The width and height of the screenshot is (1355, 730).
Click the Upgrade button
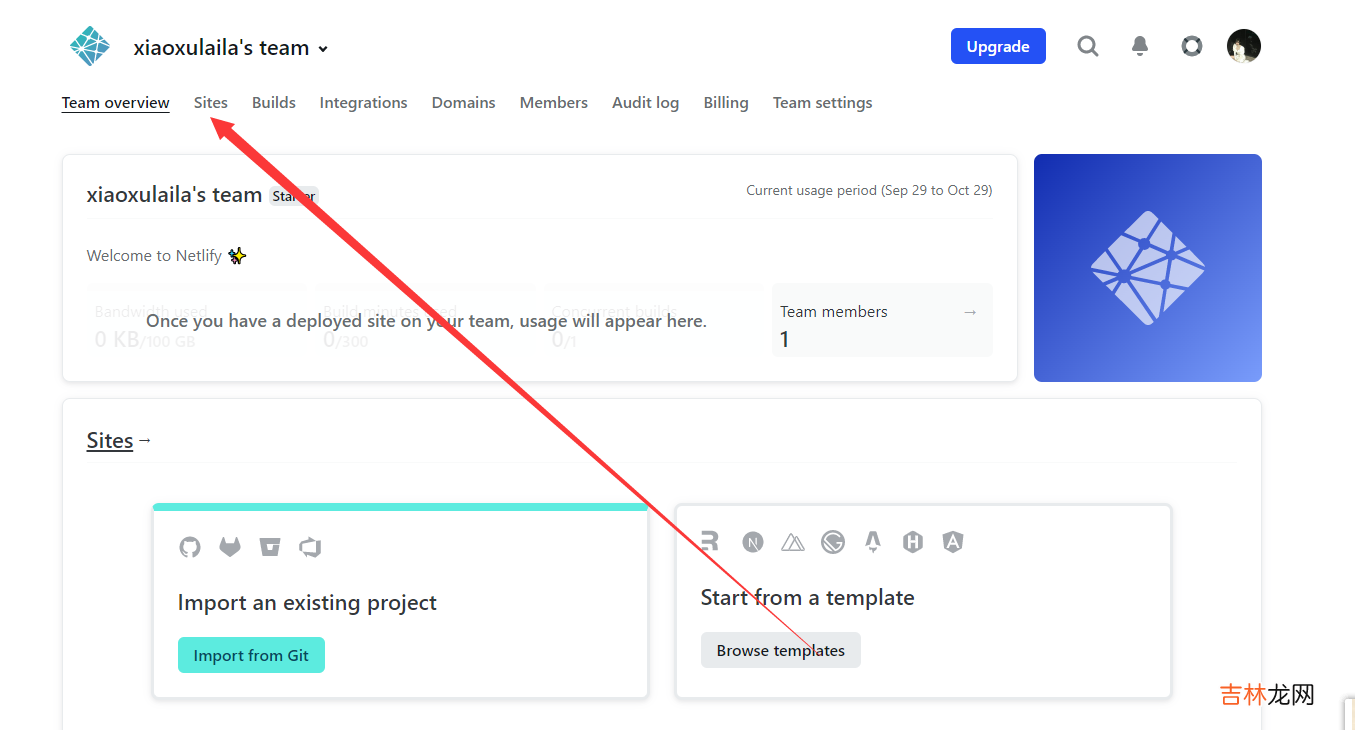point(997,46)
